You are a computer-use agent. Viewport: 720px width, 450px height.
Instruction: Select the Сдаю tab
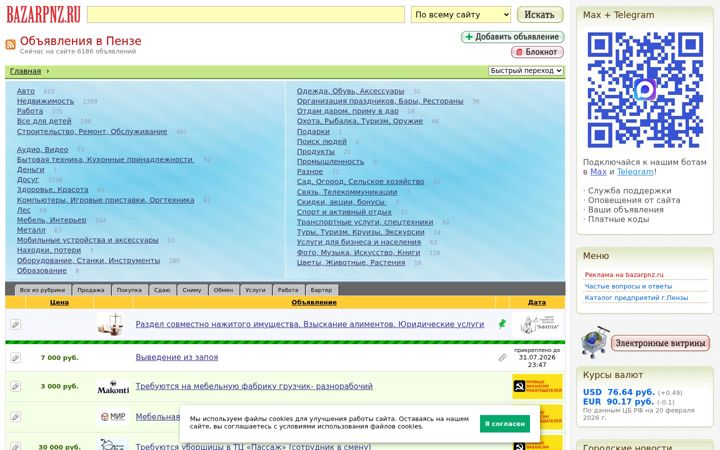162,290
